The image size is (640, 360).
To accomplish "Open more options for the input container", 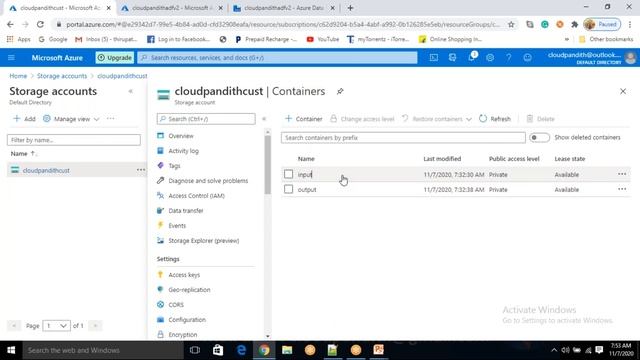I will click(x=622, y=174).
